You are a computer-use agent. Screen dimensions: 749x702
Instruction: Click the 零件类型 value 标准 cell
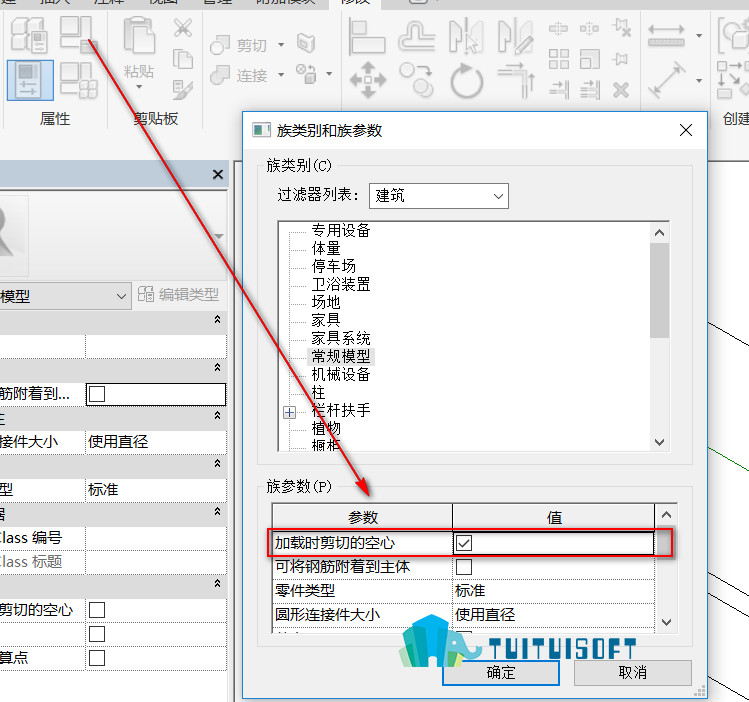point(553,591)
